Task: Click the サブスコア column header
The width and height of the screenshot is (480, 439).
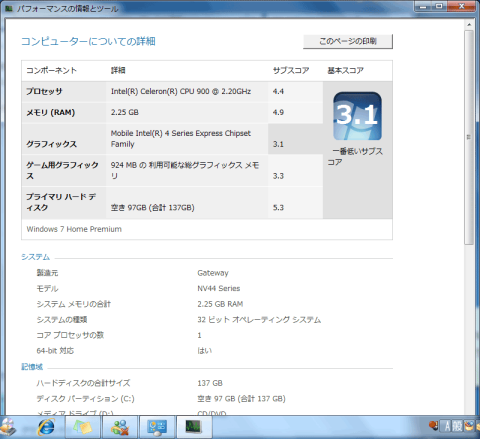Action: click(291, 70)
